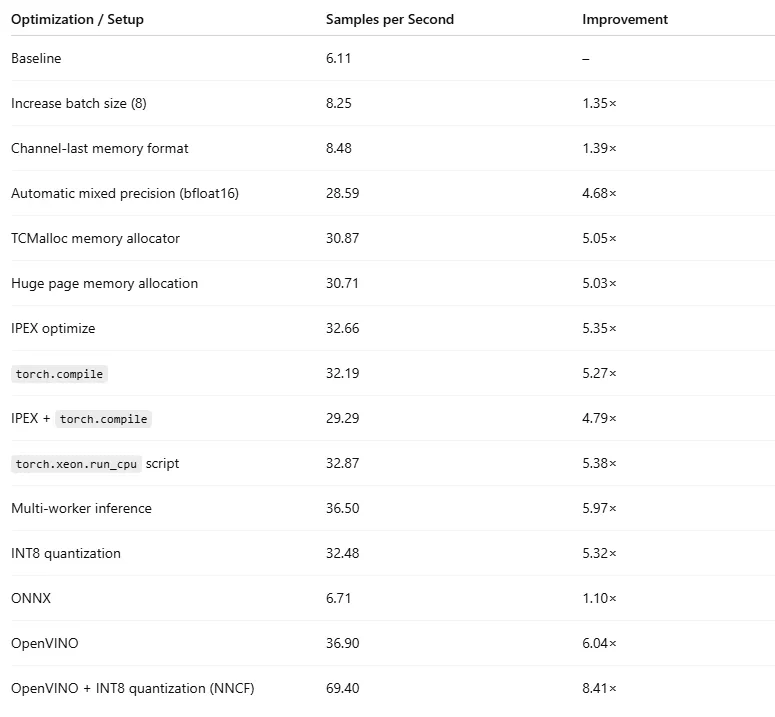Click the "INT8 quantization" cell
Screen dimensions: 775x717
point(65,553)
